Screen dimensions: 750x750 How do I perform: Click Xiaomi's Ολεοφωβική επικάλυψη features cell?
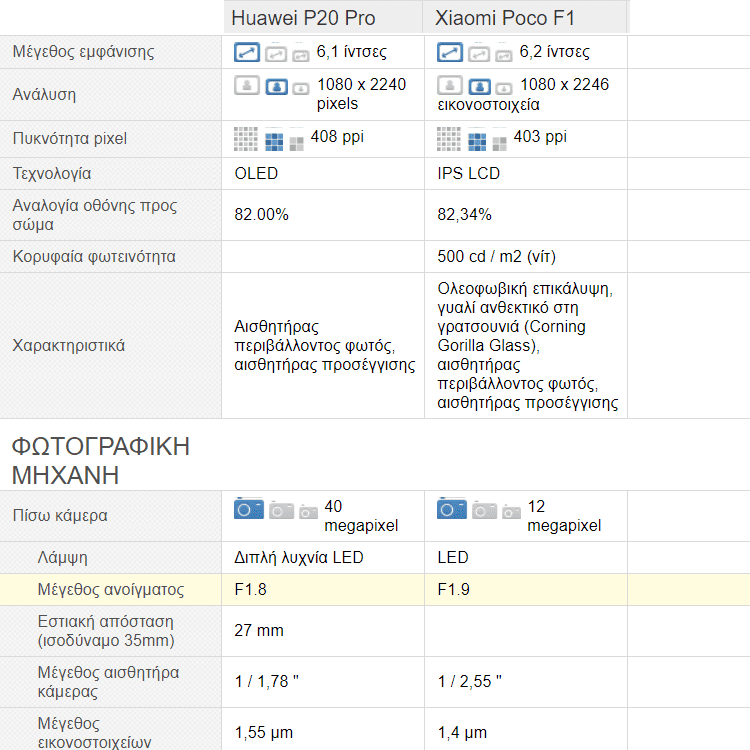tap(527, 345)
